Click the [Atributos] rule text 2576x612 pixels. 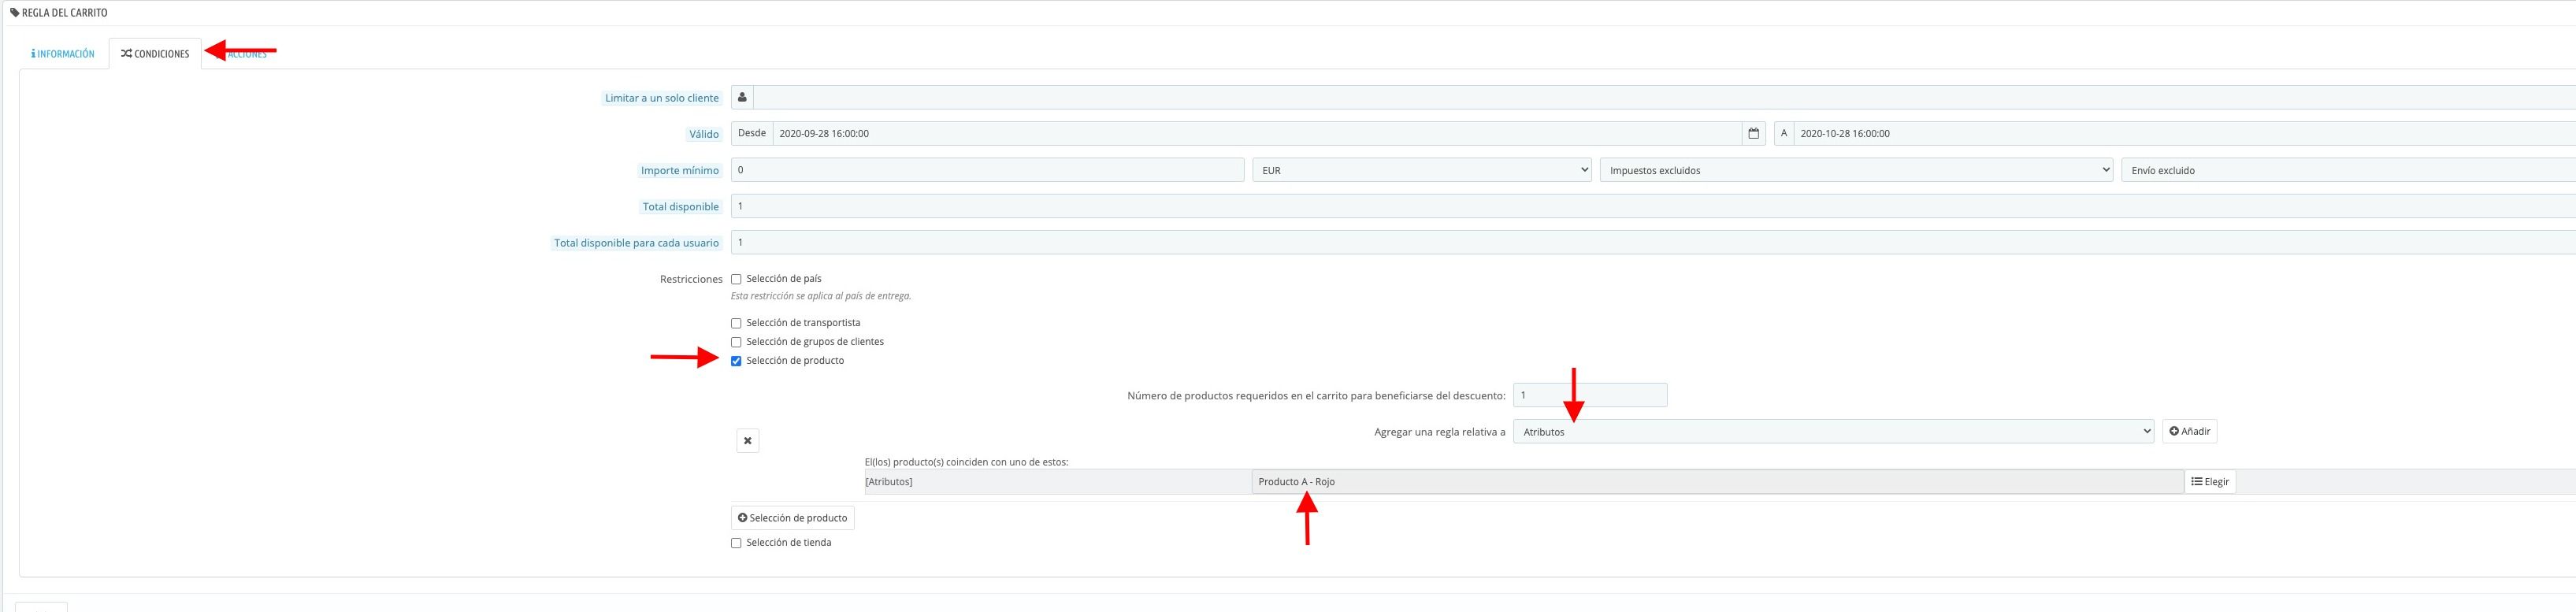889,482
